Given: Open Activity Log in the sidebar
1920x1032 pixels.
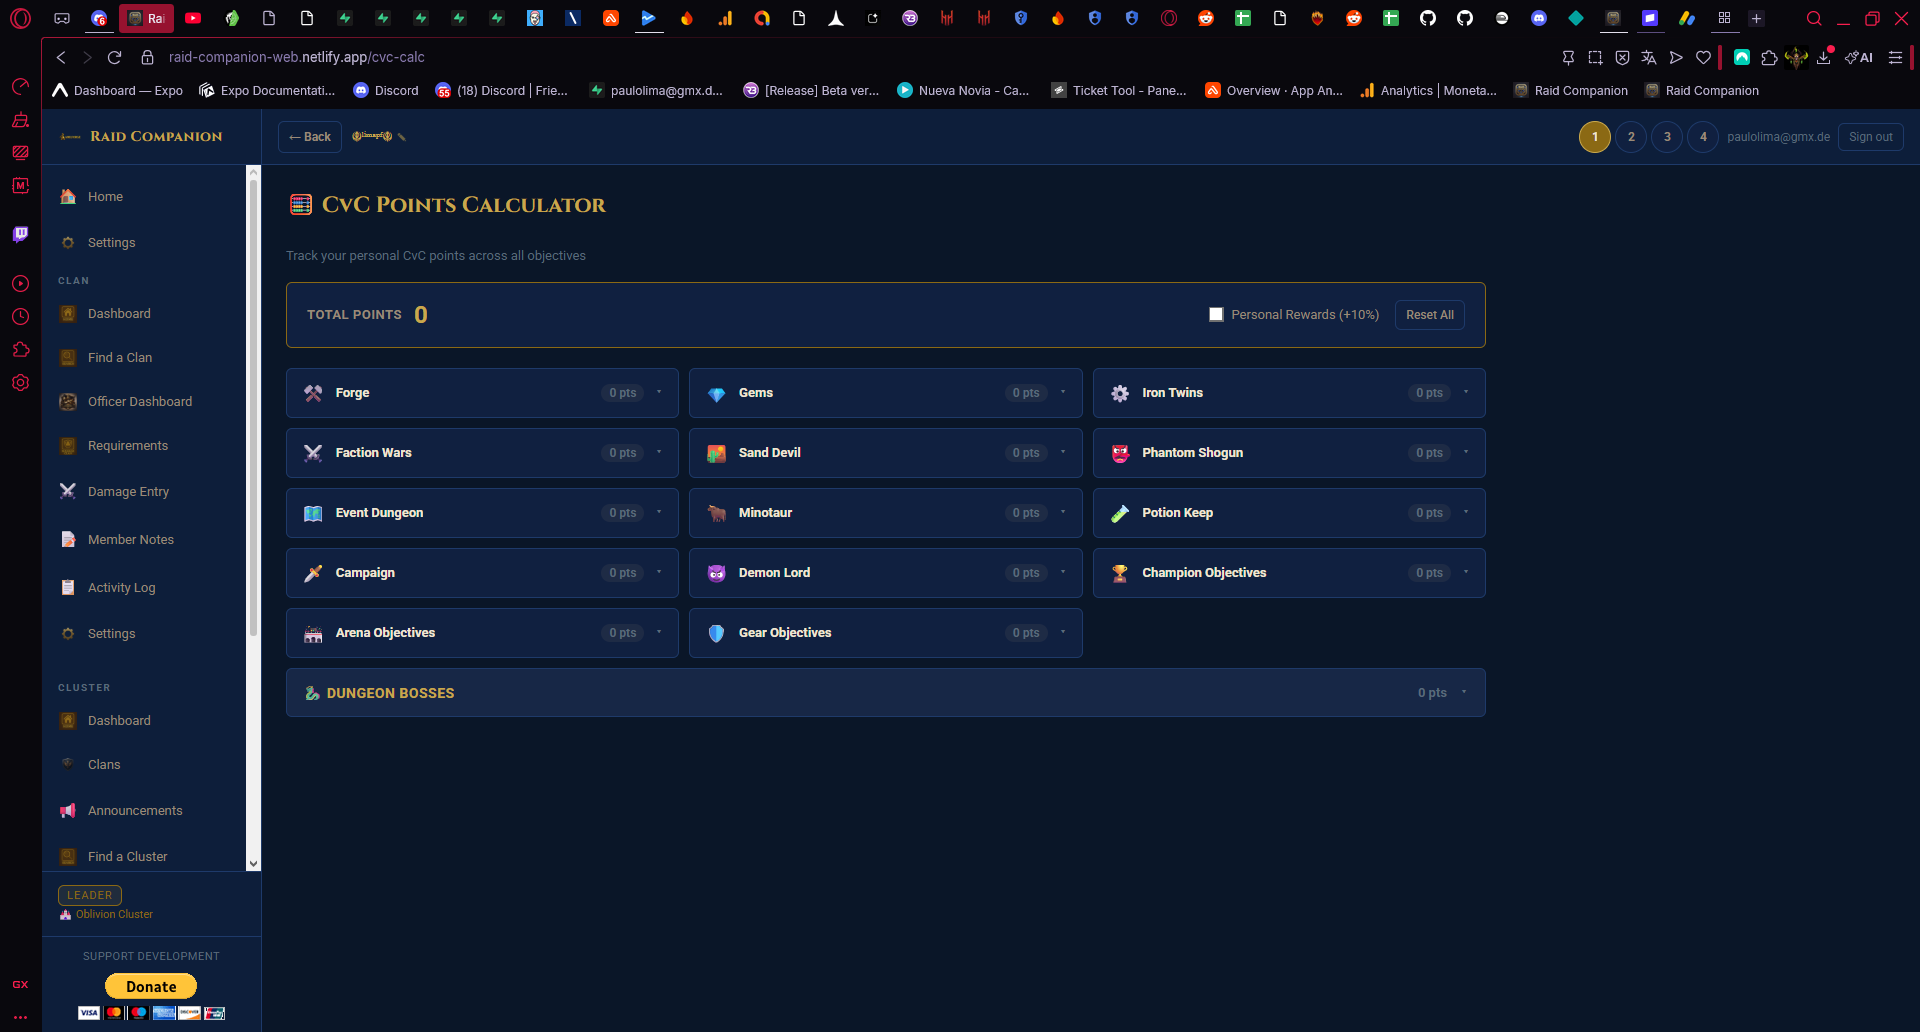Looking at the screenshot, I should click(122, 587).
